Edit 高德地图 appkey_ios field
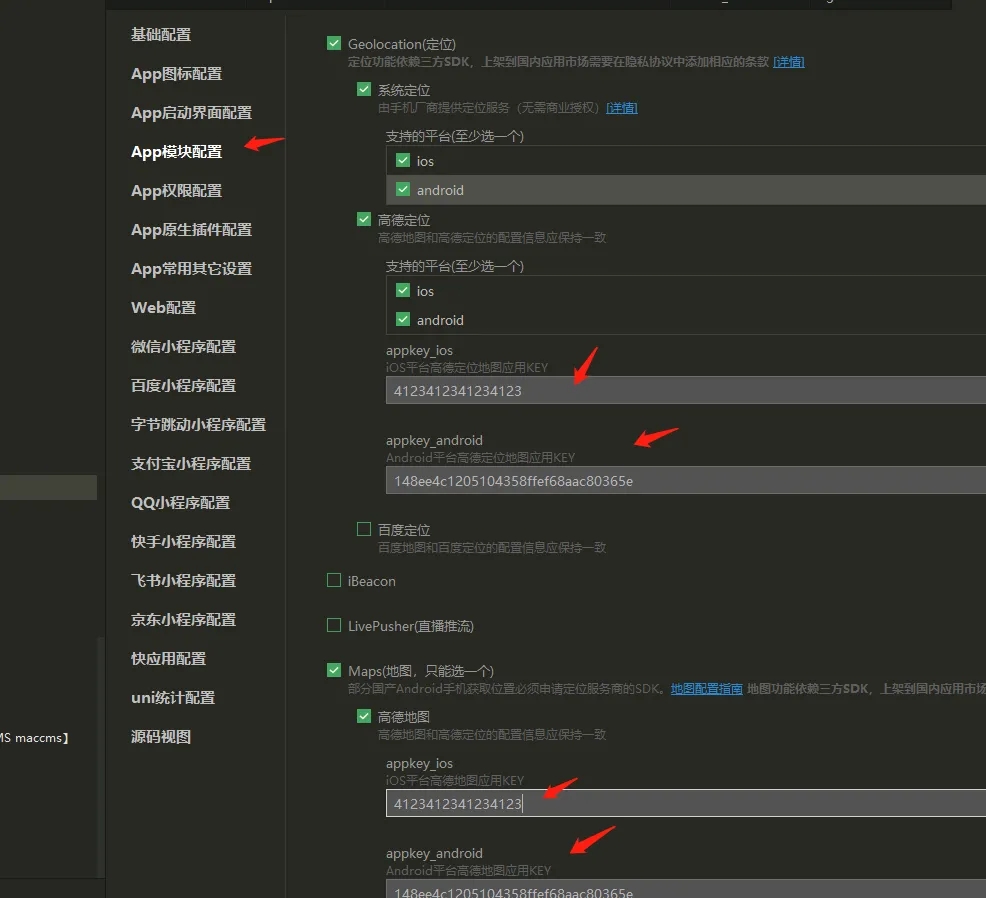 685,803
